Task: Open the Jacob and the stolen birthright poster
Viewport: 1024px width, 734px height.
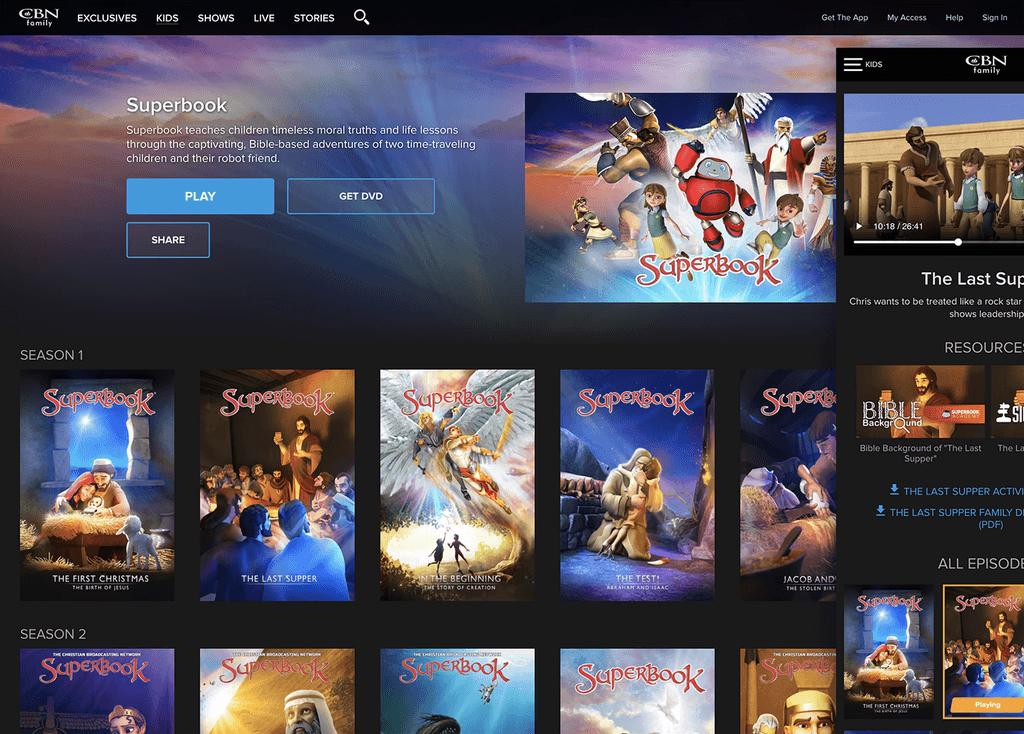Action: pos(788,485)
